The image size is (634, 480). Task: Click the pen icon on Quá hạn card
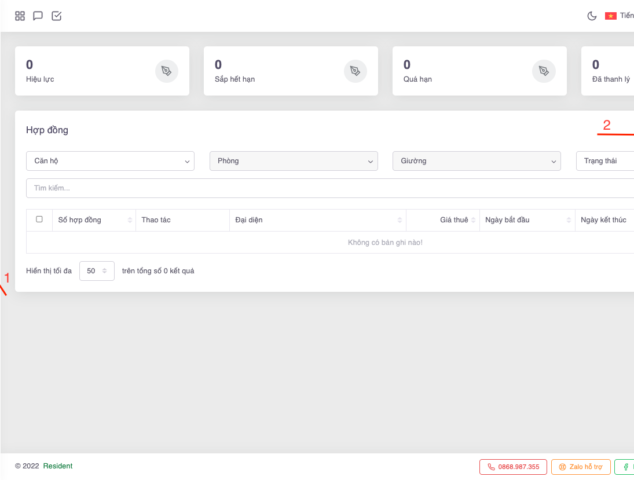tap(543, 71)
